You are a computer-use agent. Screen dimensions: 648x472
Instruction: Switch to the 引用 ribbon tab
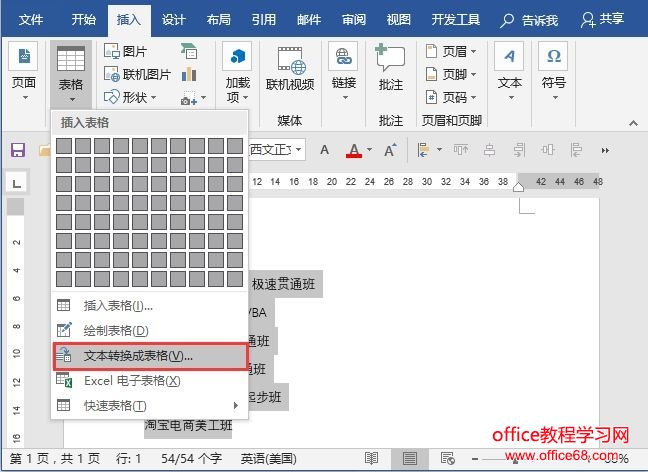click(x=263, y=19)
